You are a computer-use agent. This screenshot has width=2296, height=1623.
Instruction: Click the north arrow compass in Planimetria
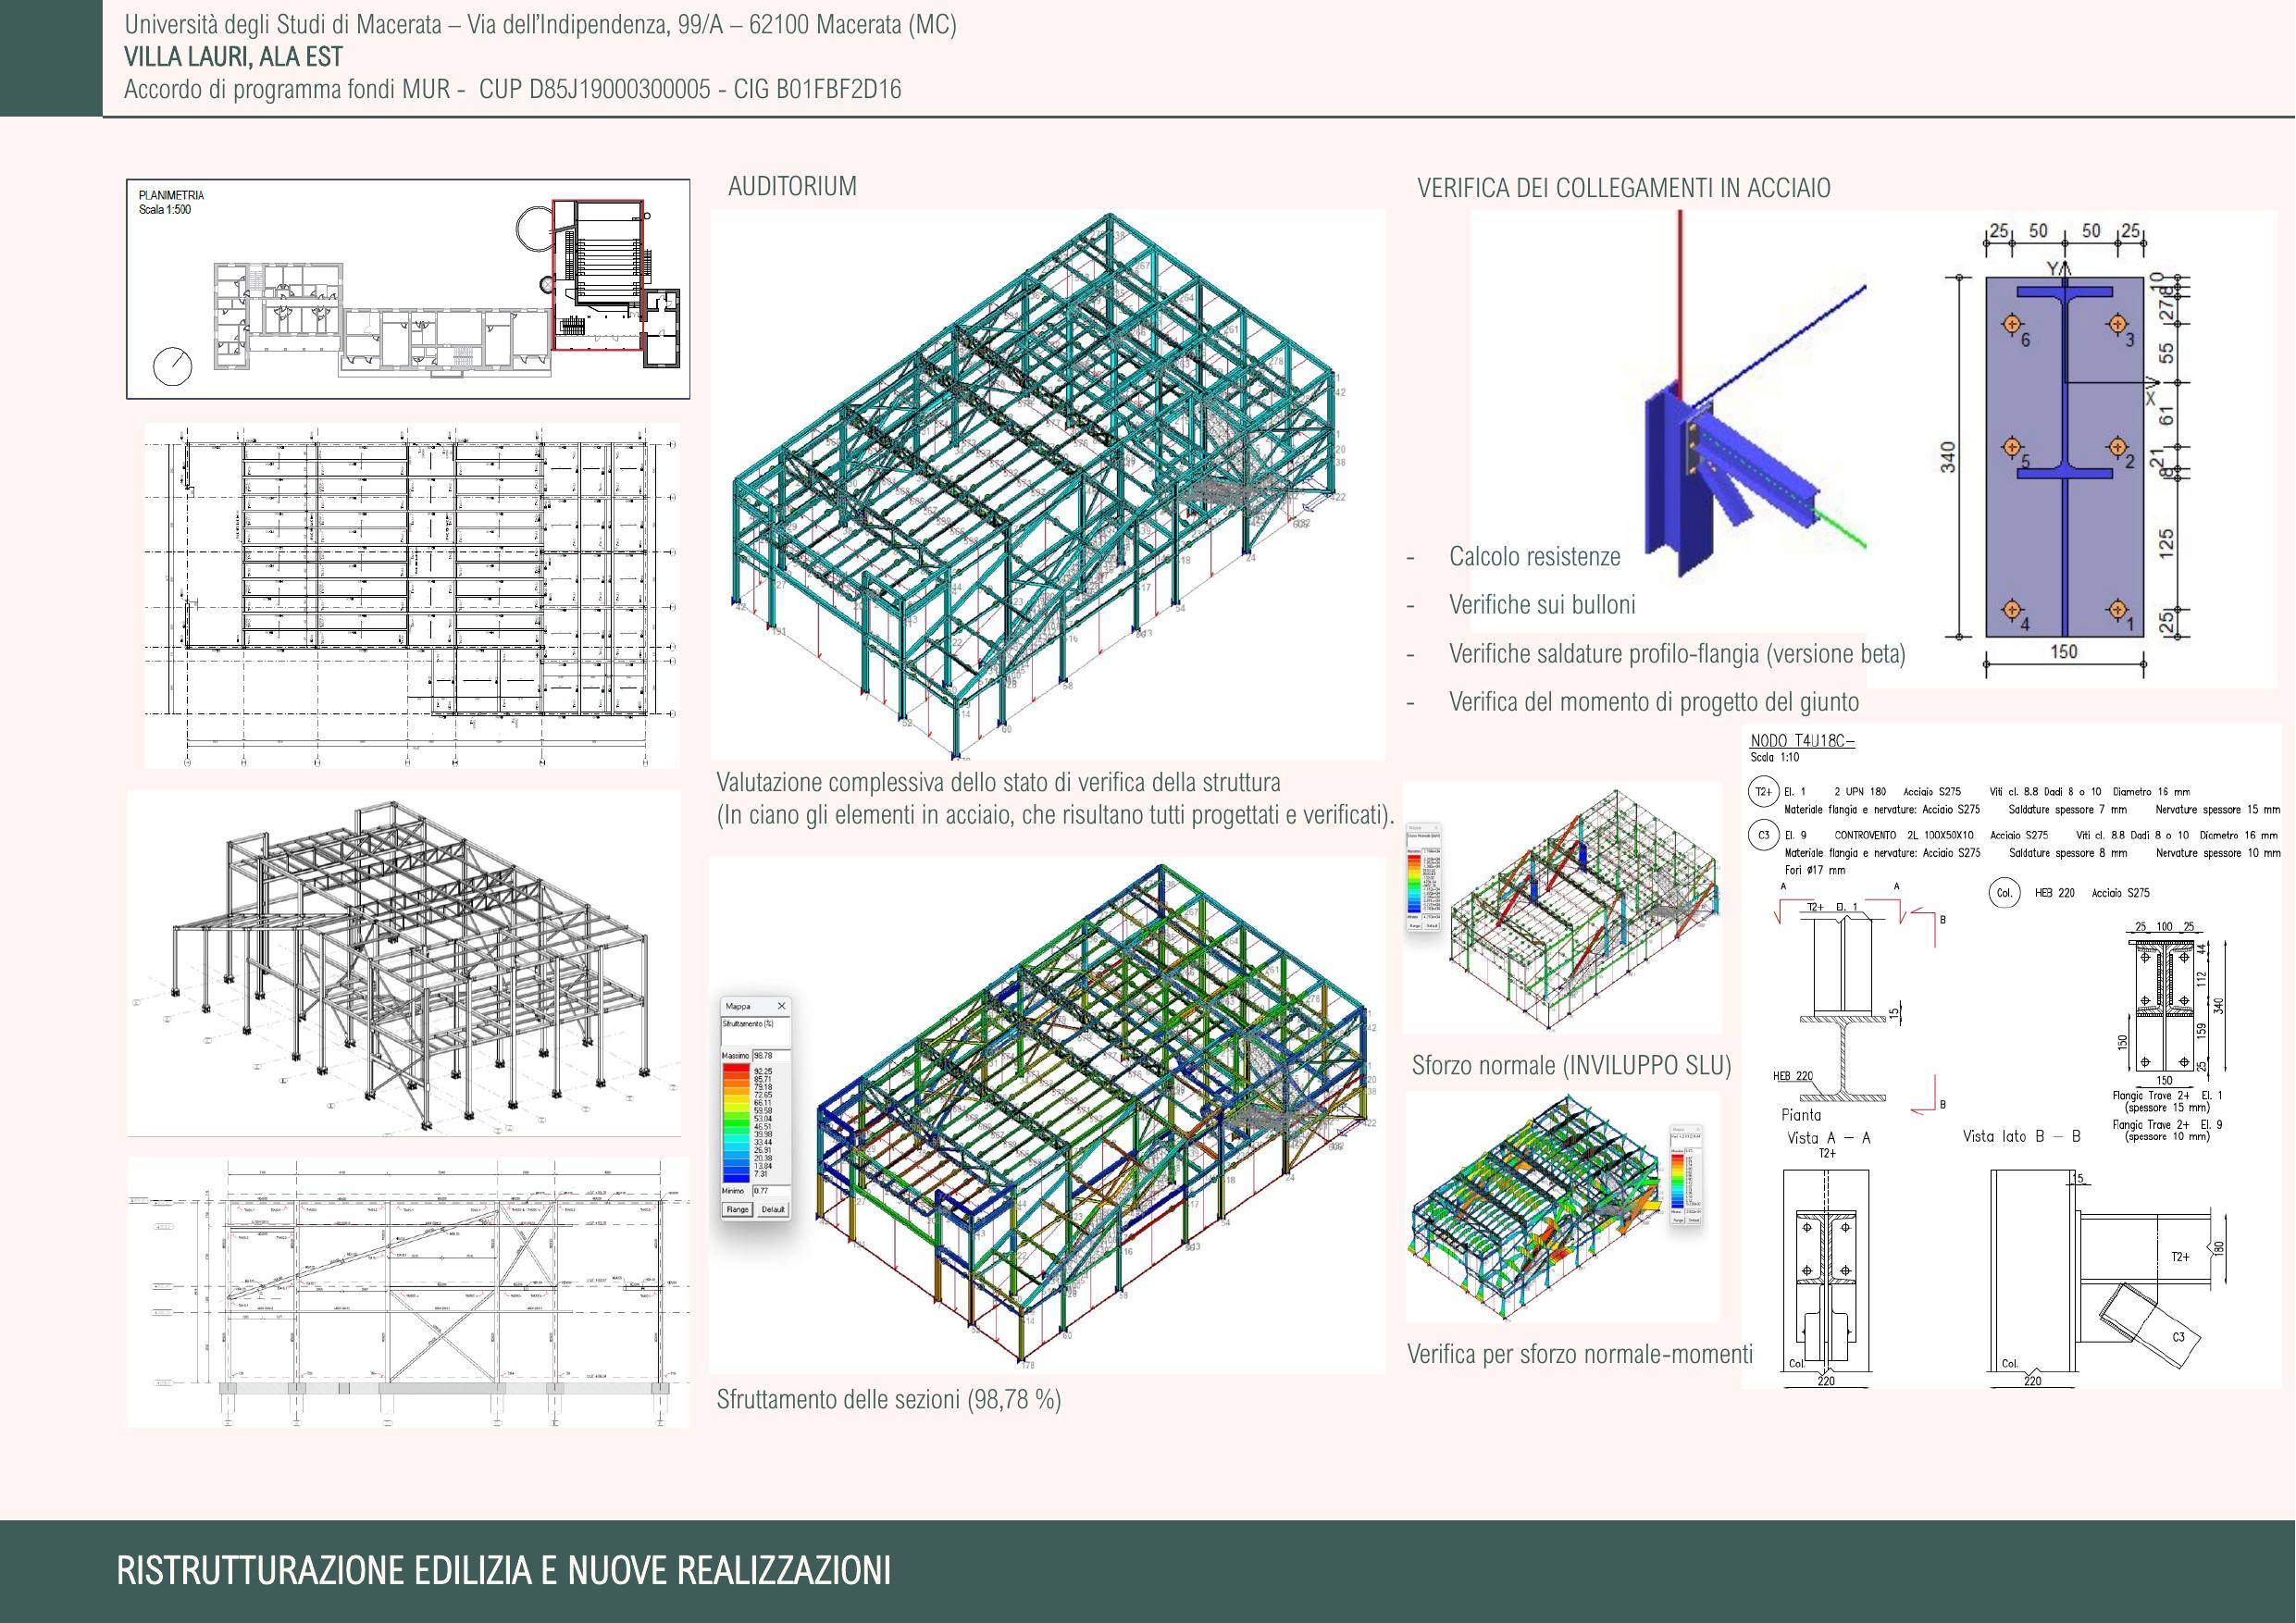pyautogui.click(x=172, y=366)
